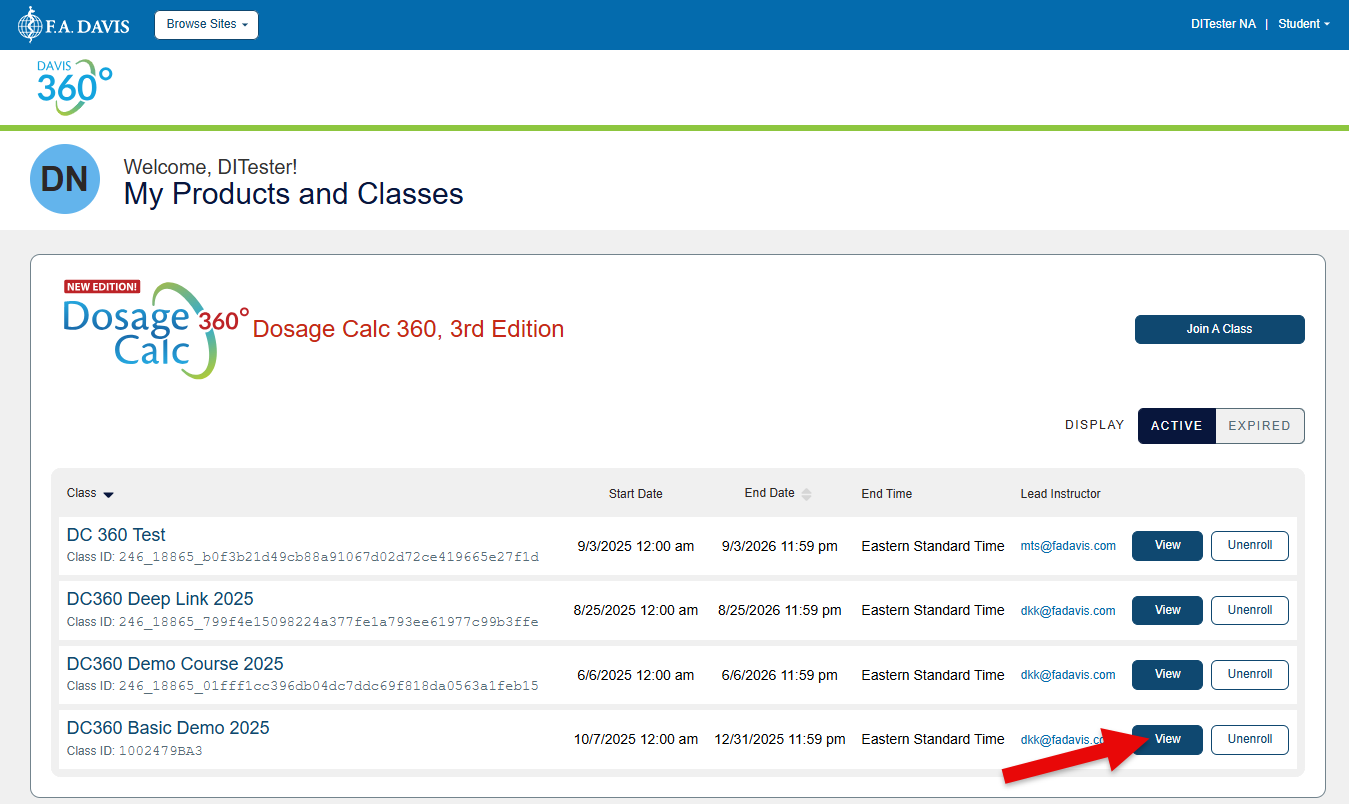Sort by End Date arrows icon
This screenshot has height=804, width=1349.
pyautogui.click(x=807, y=494)
